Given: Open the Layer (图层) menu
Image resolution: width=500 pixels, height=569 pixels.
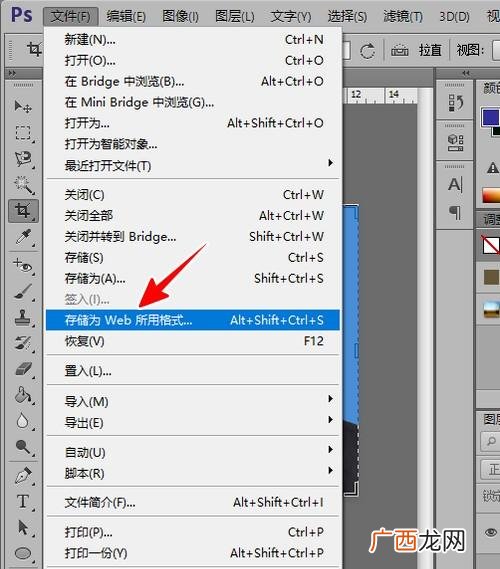Looking at the screenshot, I should point(235,16).
